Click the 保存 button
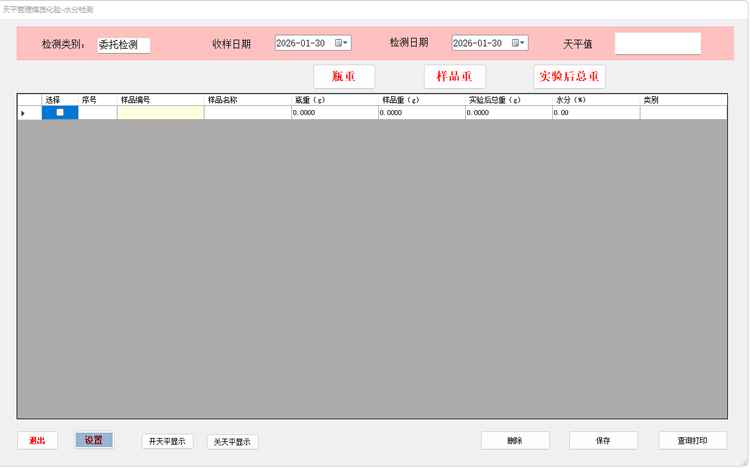750x468 pixels. point(603,440)
